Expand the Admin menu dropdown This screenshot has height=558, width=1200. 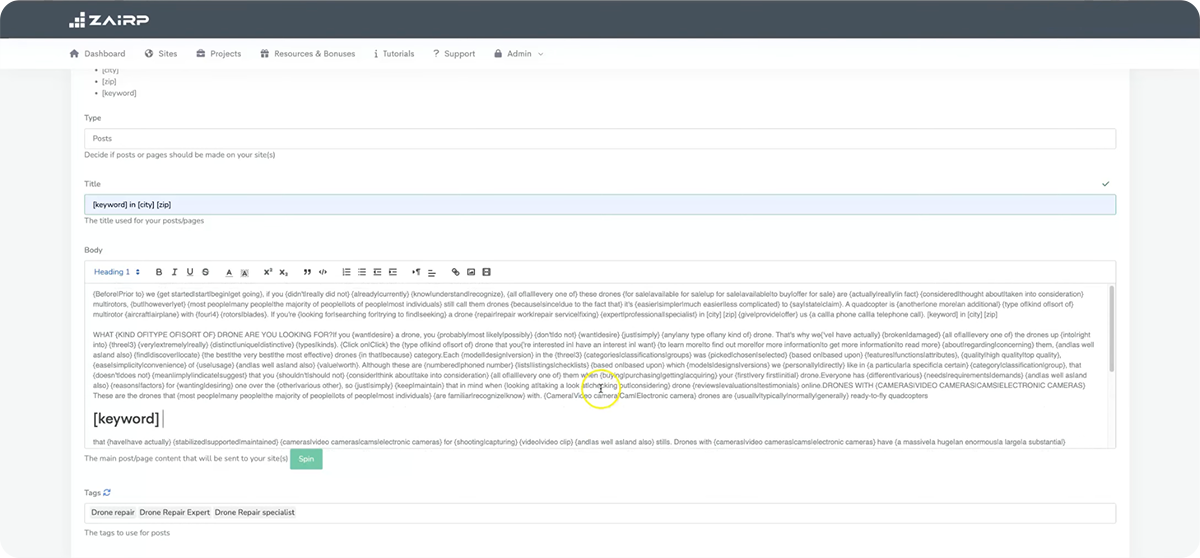(519, 54)
